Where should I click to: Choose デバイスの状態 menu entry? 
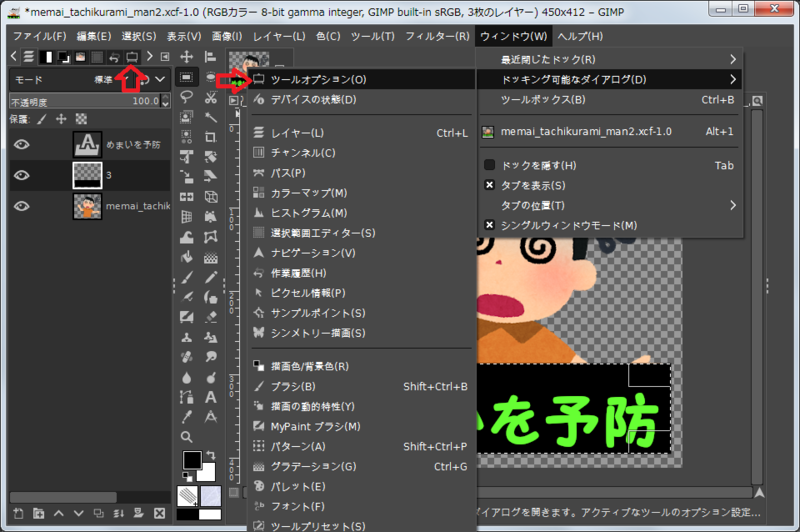(362, 99)
